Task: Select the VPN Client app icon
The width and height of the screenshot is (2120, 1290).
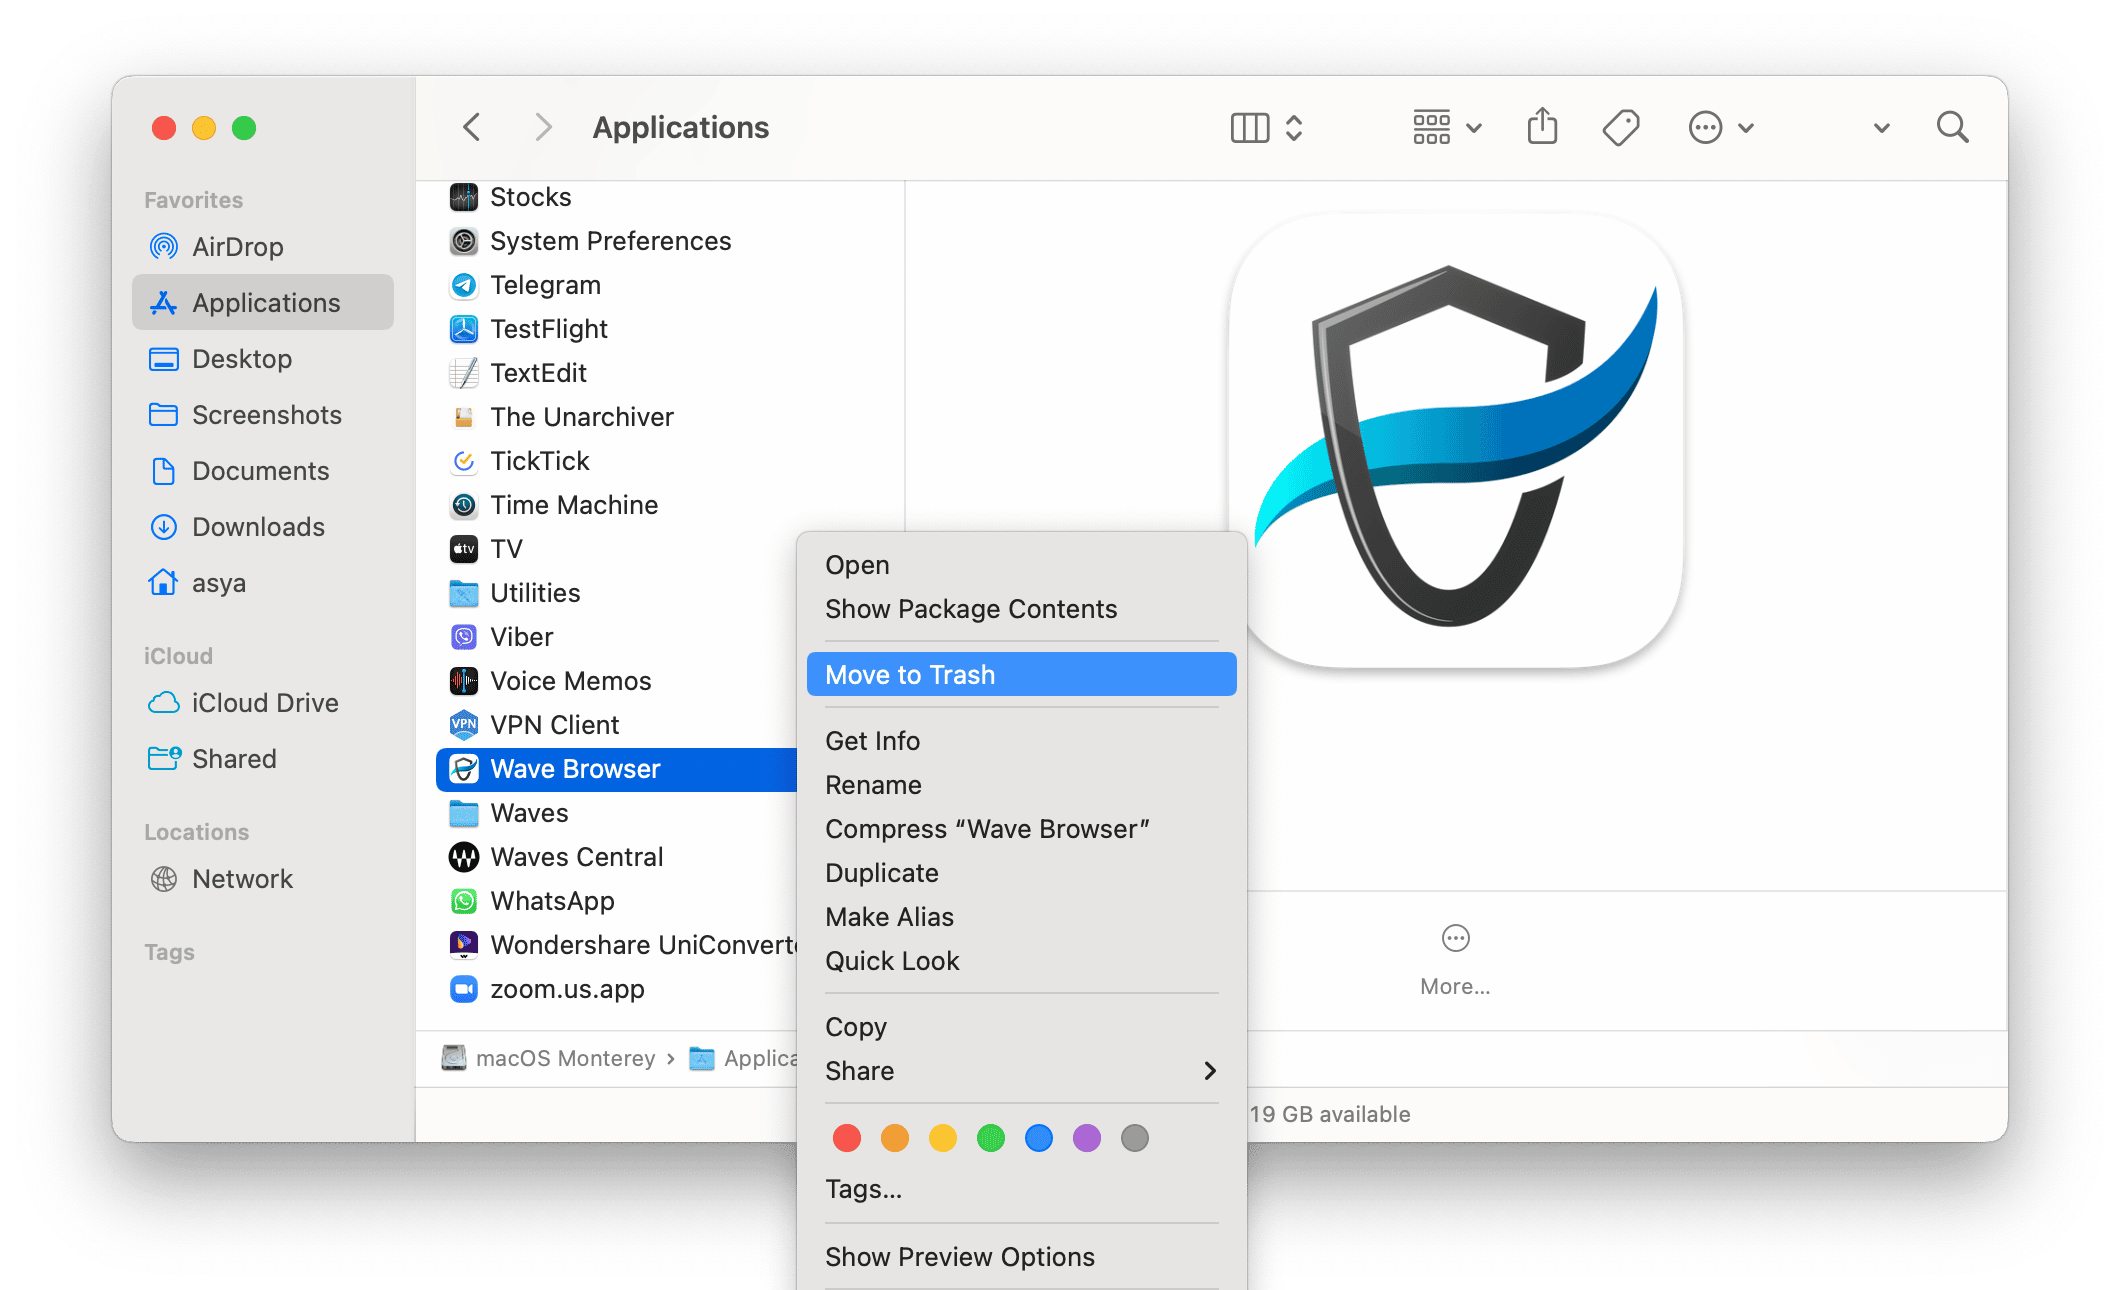Action: click(x=463, y=724)
